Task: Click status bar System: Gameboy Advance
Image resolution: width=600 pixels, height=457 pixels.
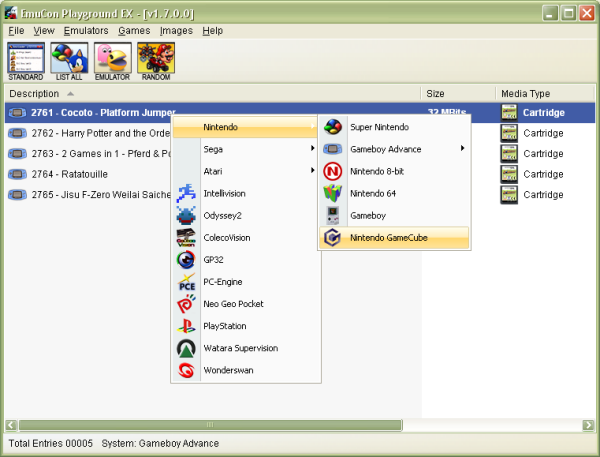Action: click(160, 443)
